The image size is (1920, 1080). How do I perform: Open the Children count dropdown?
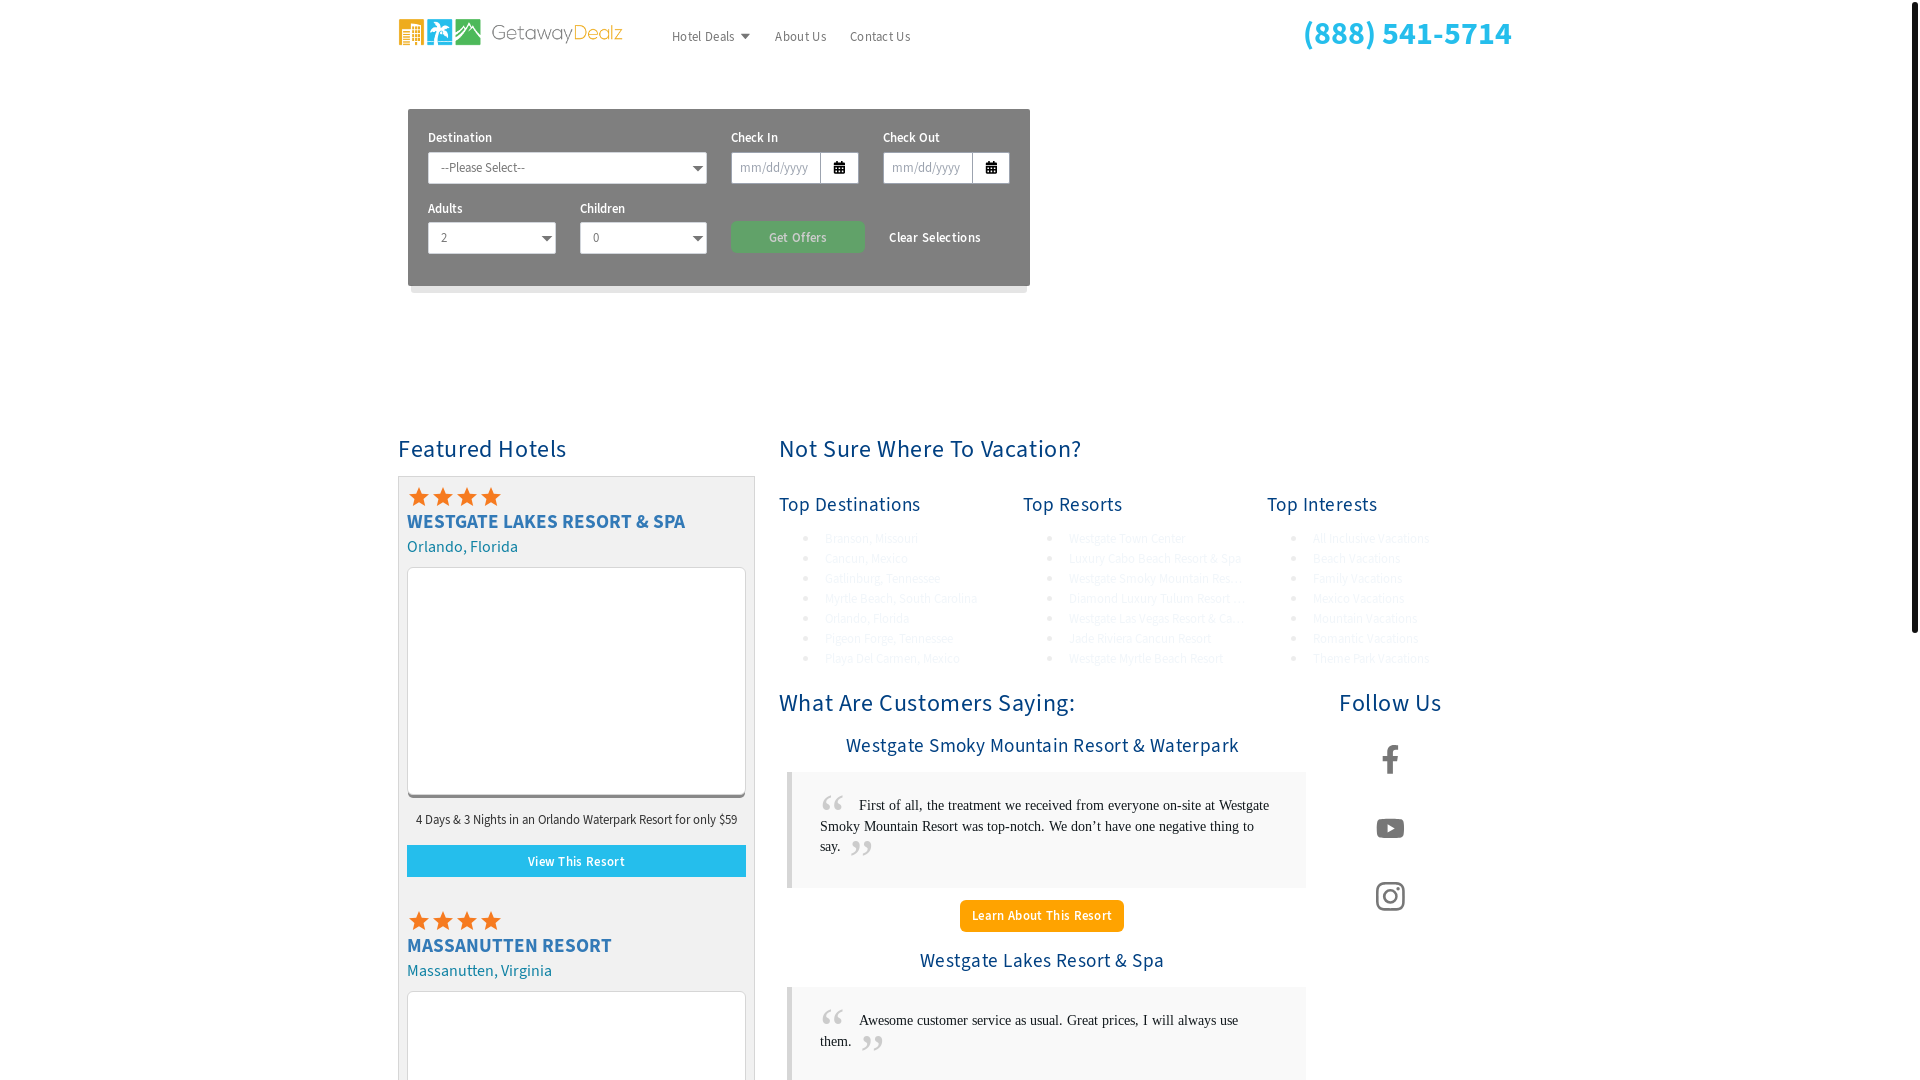643,238
